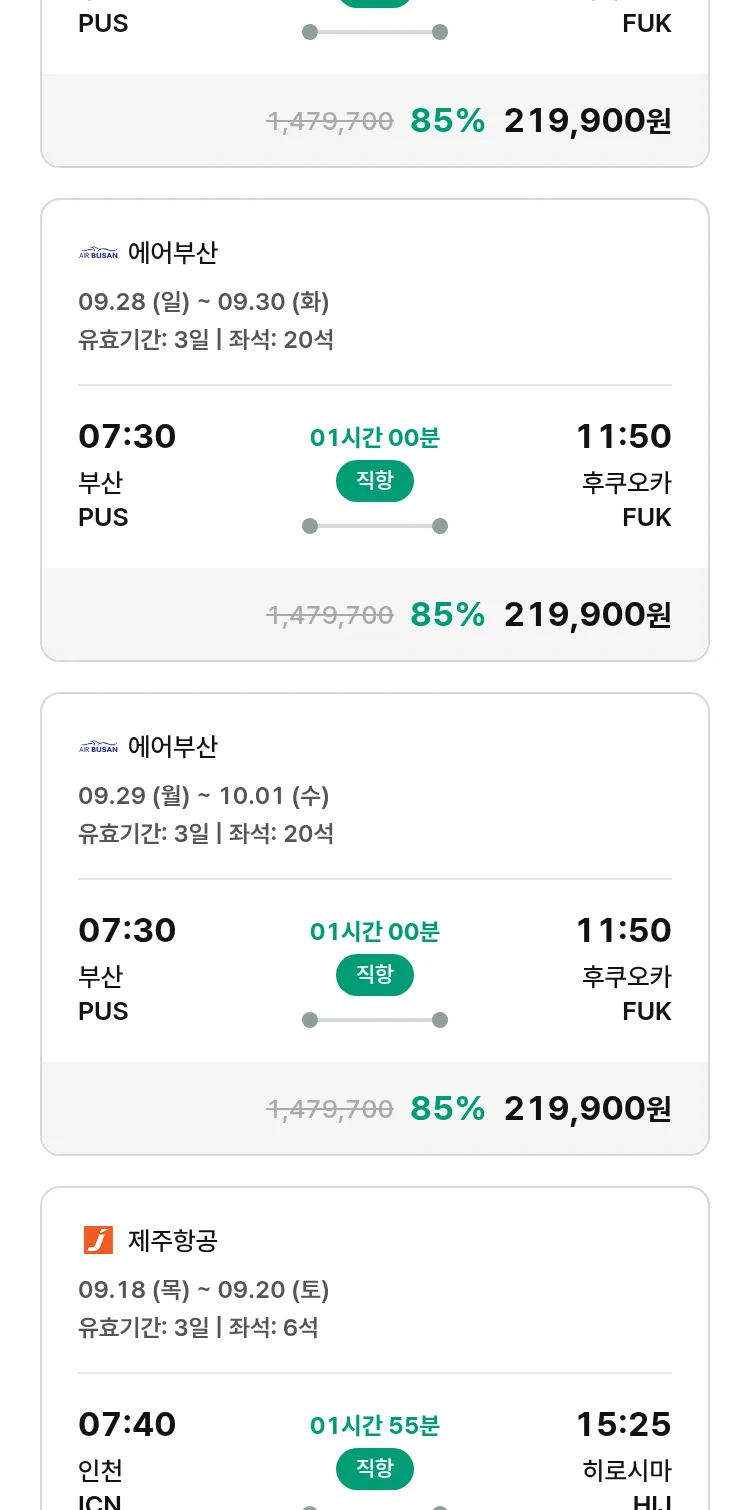Tap the 15:25 arrival time for Hiroshima
The width and height of the screenshot is (750, 1510).
(x=623, y=1424)
